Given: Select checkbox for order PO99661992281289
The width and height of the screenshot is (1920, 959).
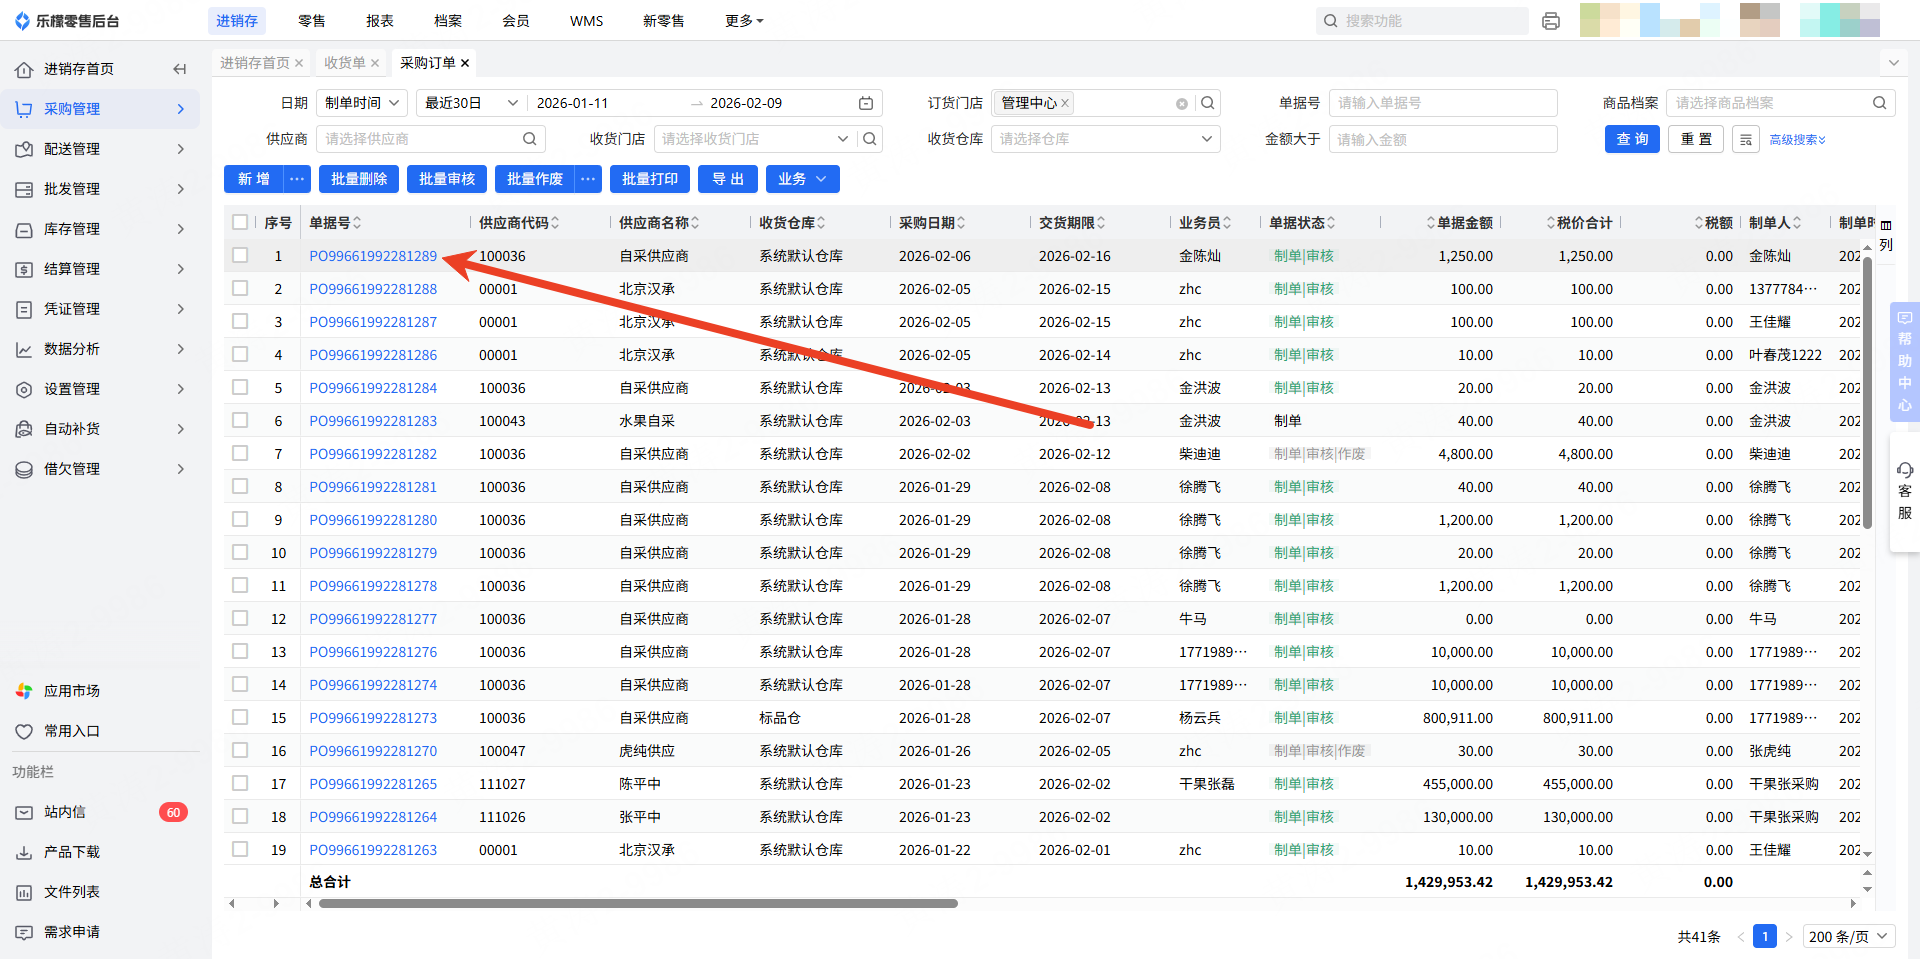Looking at the screenshot, I should tap(240, 255).
